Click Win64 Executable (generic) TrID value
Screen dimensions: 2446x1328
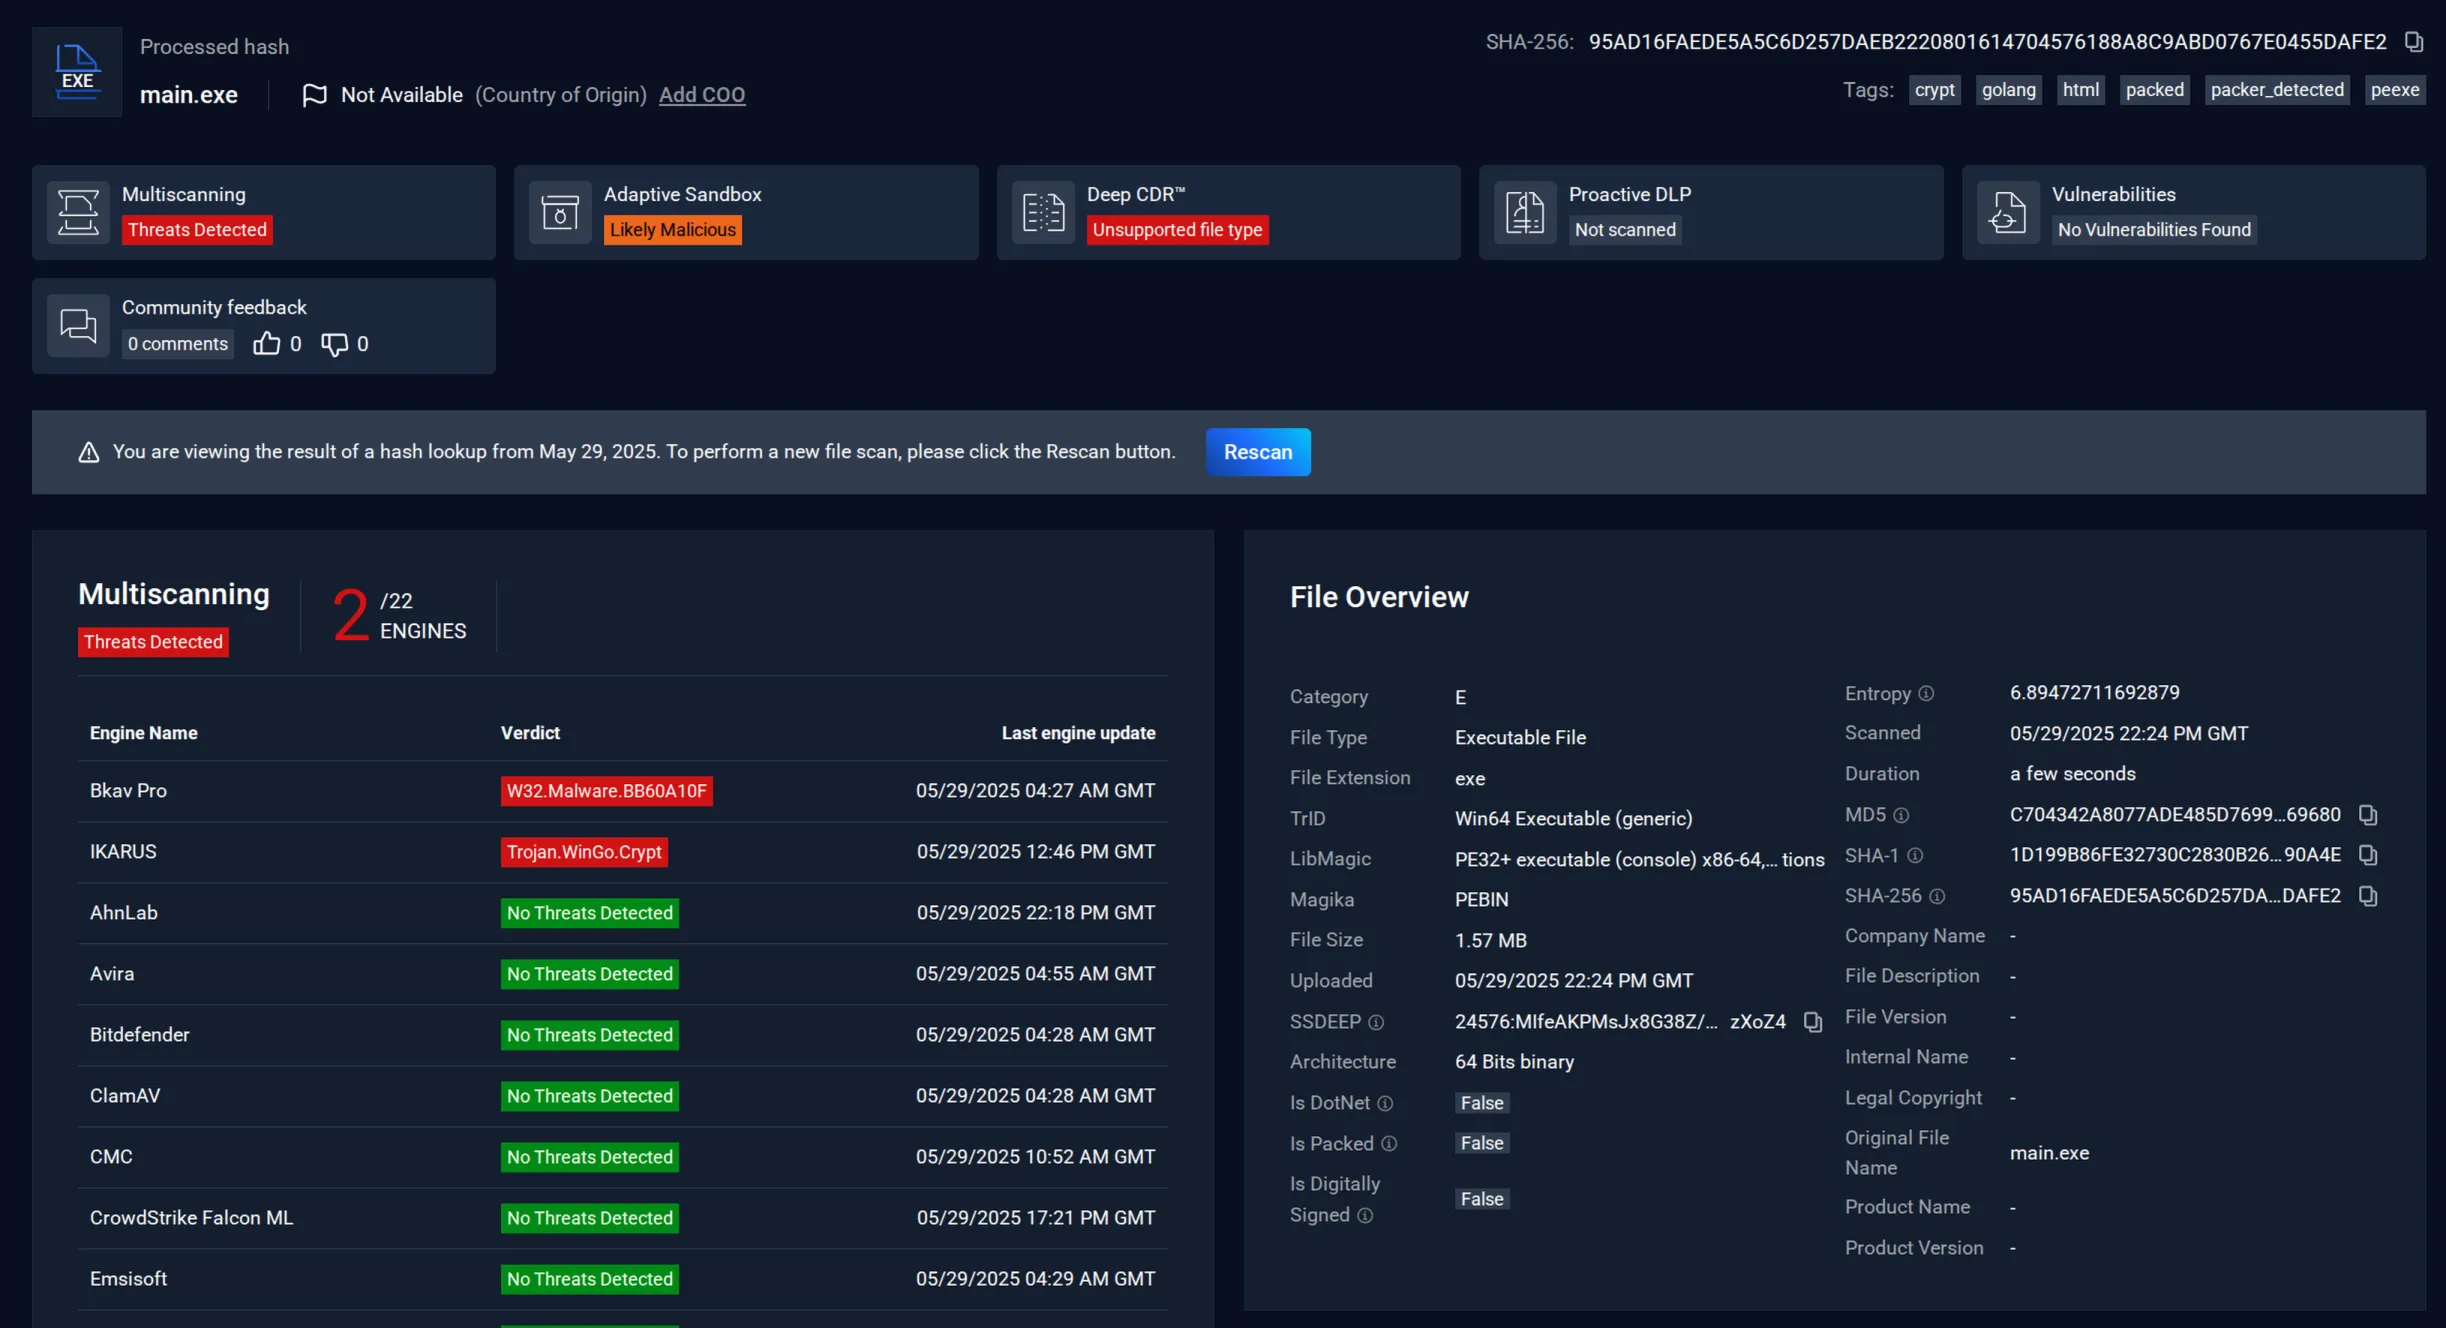(x=1574, y=819)
